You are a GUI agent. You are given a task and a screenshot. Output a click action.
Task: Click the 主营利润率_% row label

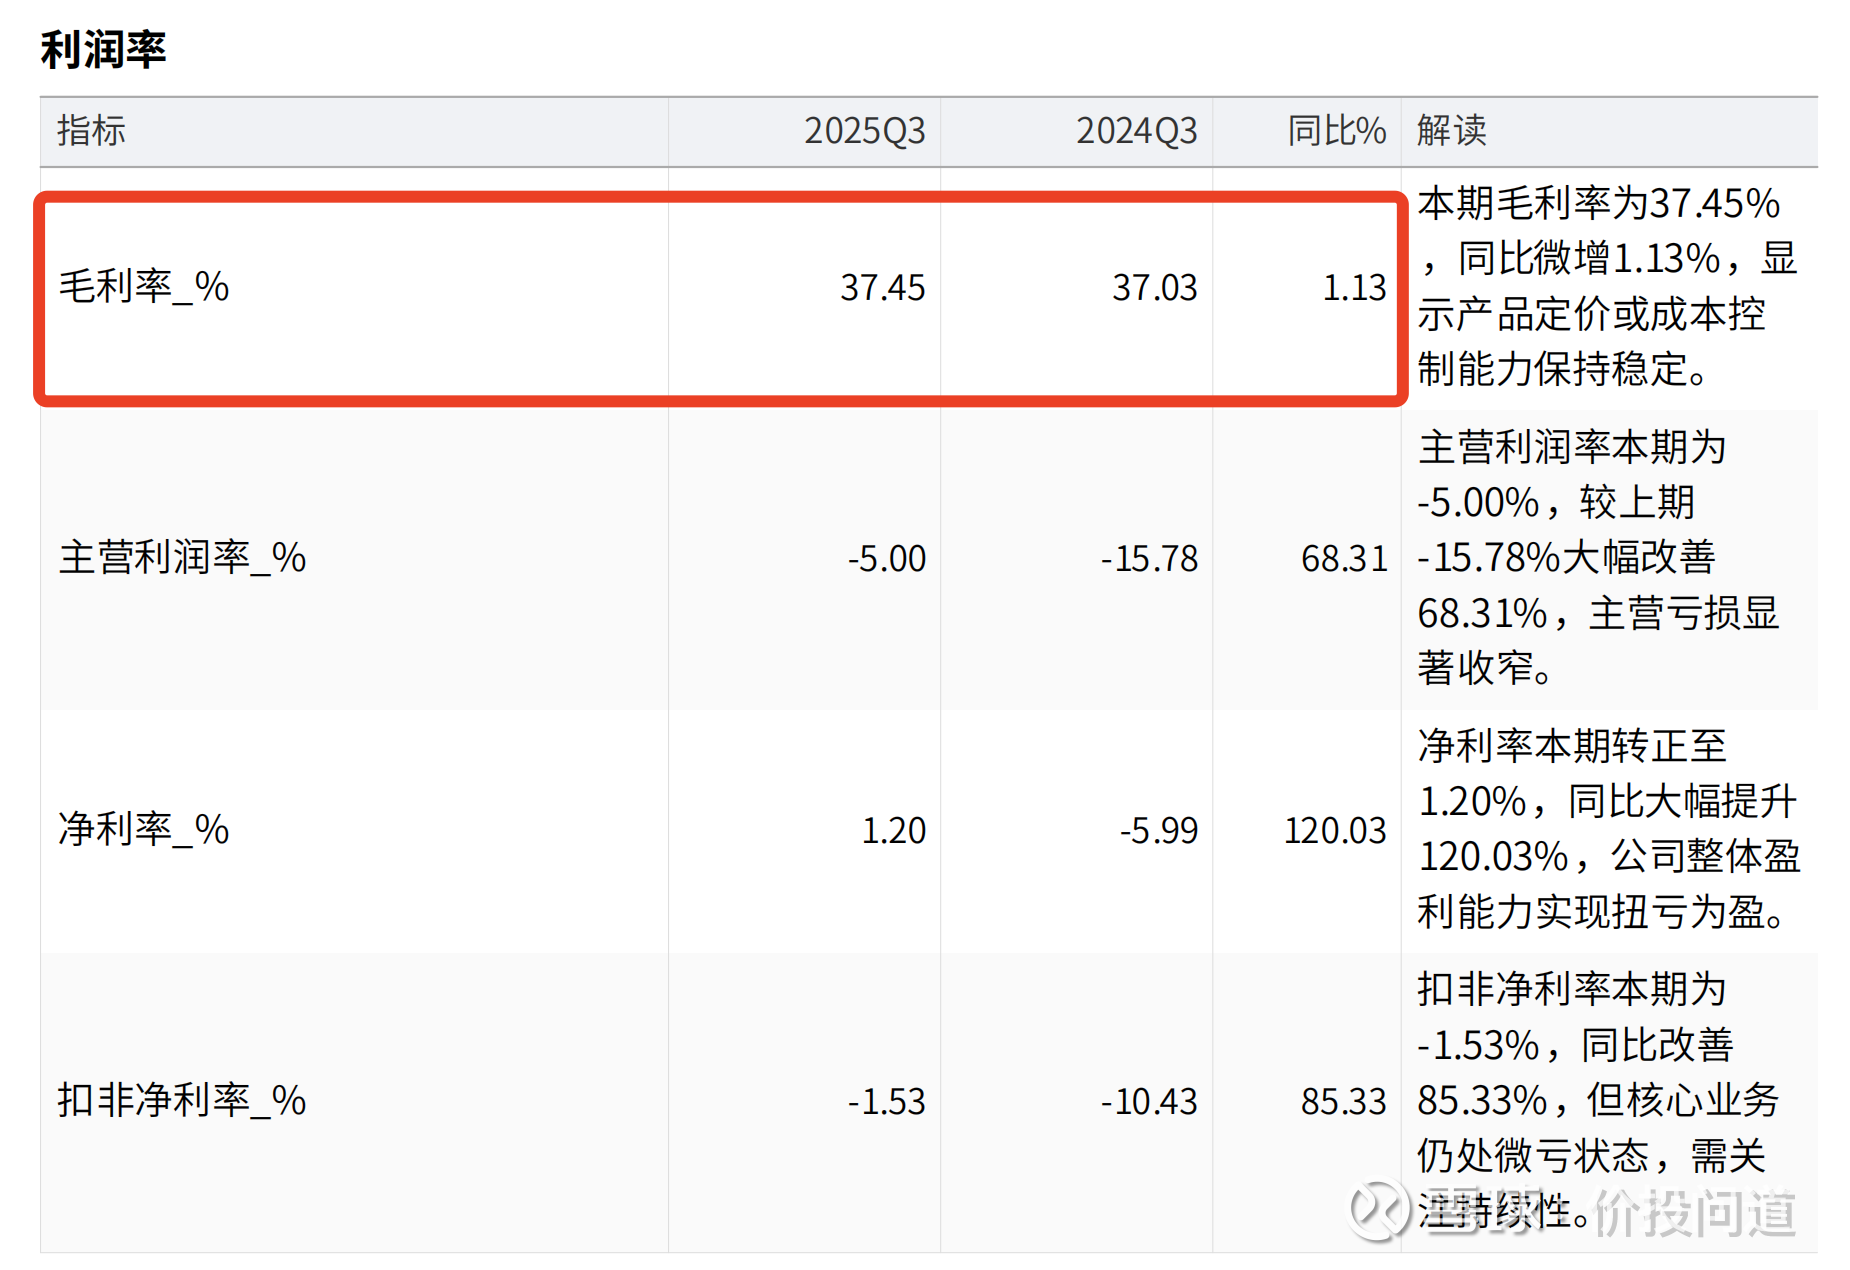click(182, 558)
